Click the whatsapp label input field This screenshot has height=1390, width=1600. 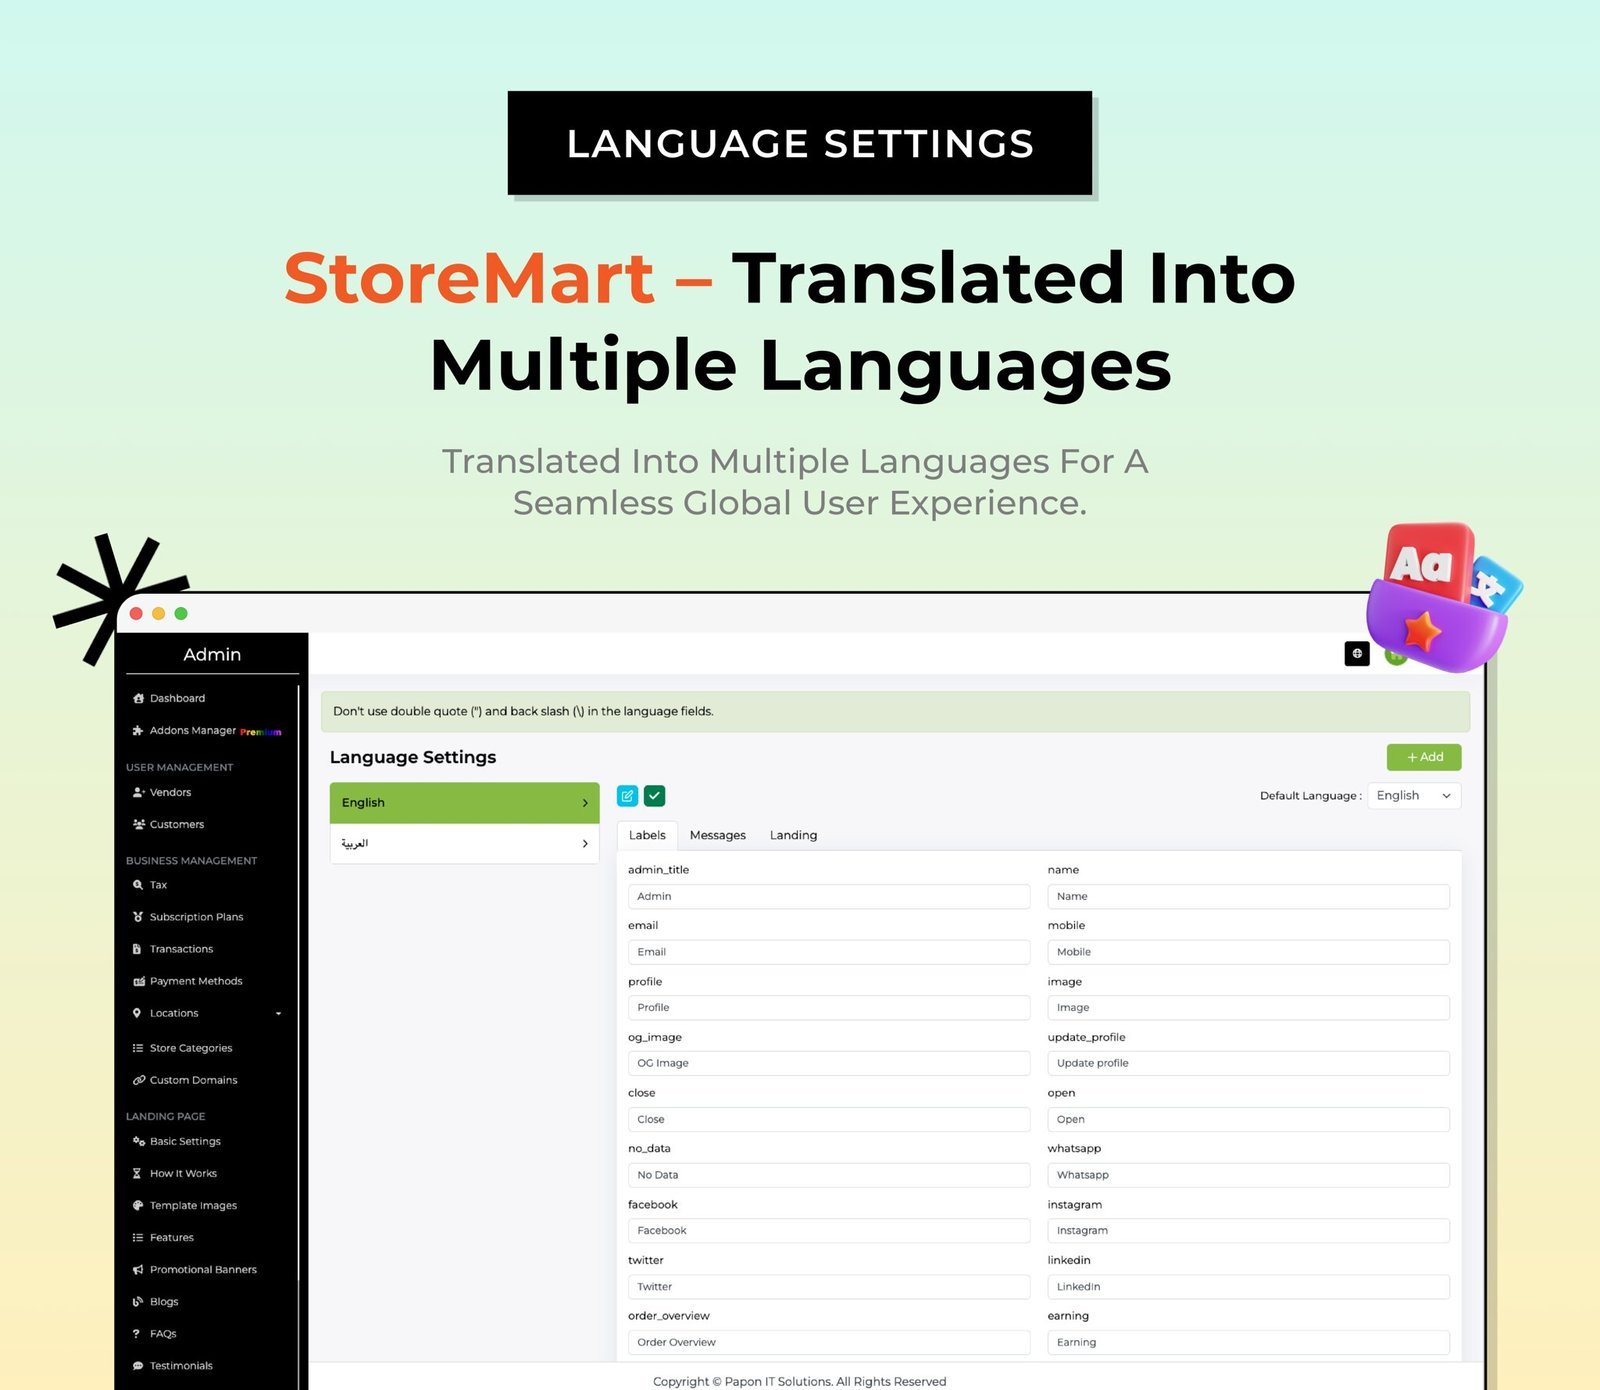pos(1248,1175)
